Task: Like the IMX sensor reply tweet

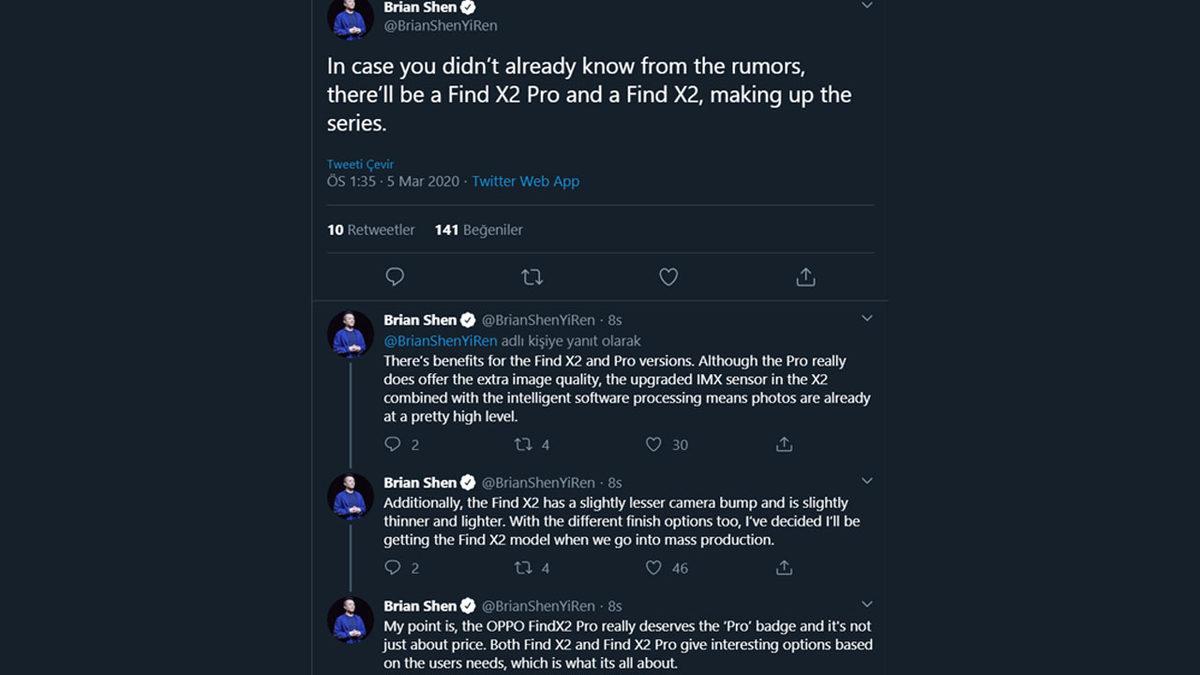Action: (654, 444)
